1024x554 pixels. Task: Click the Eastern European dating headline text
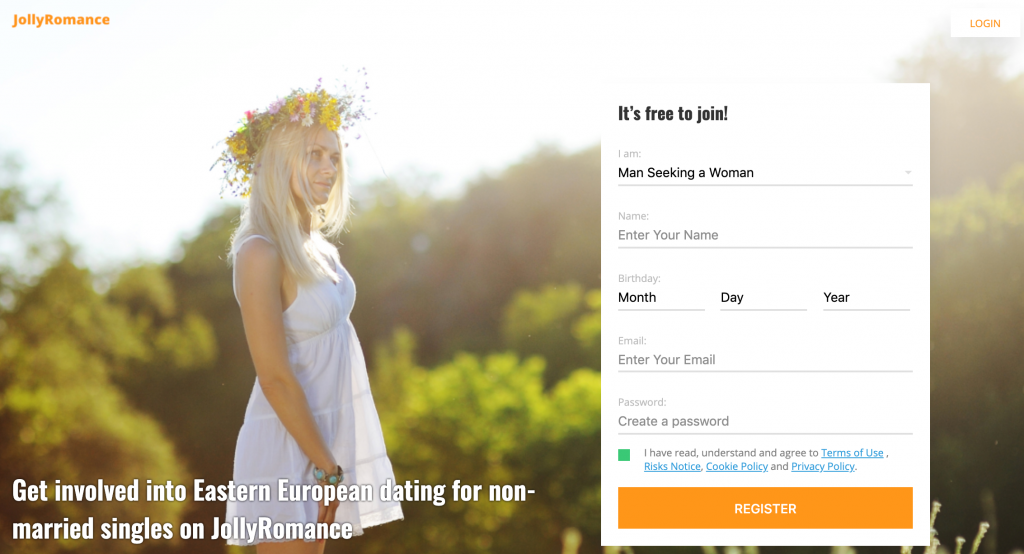[x=274, y=510]
